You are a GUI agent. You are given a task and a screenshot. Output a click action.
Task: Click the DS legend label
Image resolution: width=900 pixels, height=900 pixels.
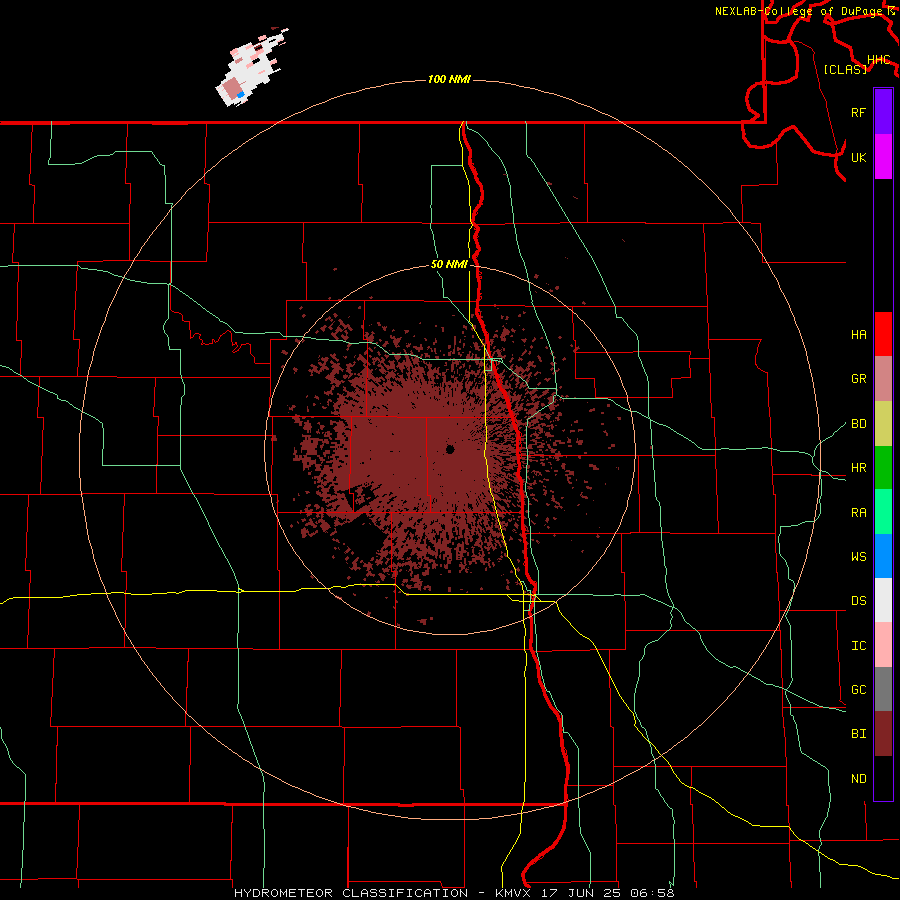[858, 601]
